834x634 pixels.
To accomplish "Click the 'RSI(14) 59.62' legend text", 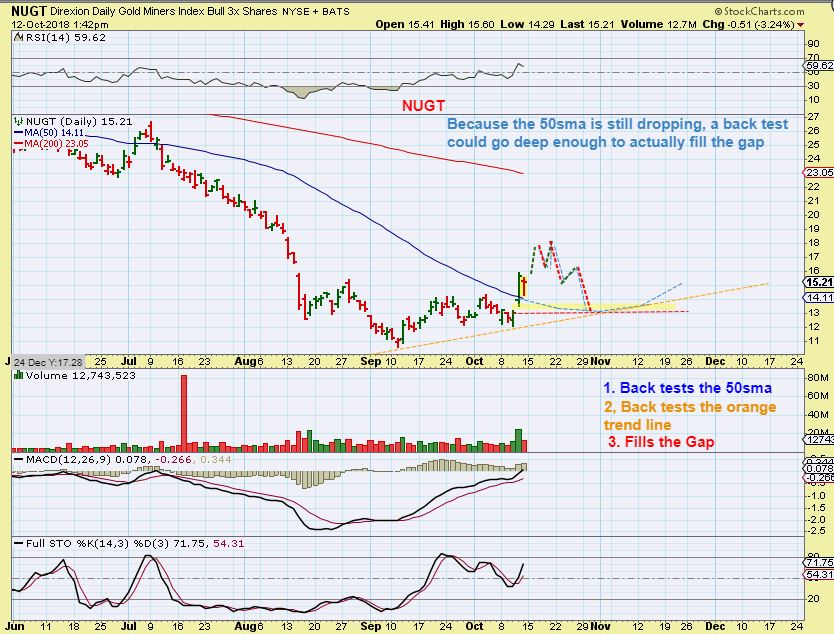I will pyautogui.click(x=65, y=38).
